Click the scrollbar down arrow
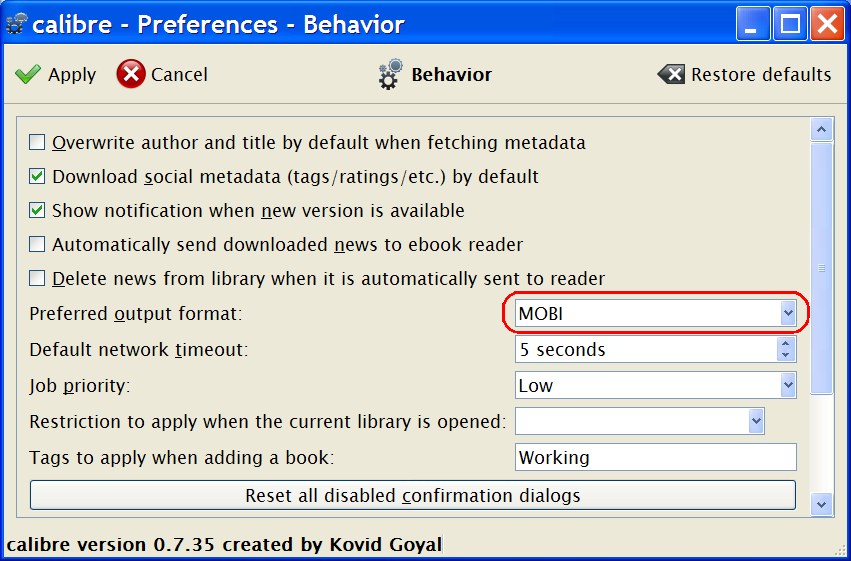Screen dimensions: 851x561 tap(821, 505)
